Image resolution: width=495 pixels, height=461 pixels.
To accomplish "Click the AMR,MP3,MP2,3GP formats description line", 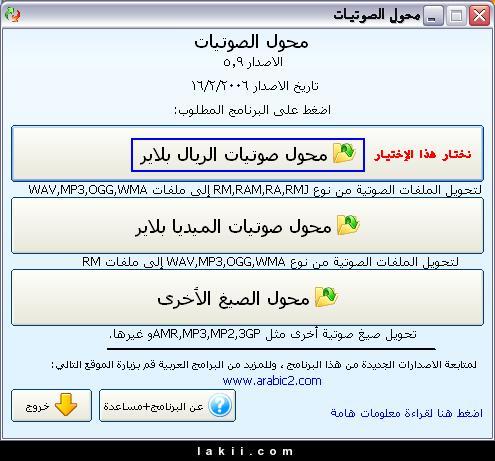I will (263, 334).
